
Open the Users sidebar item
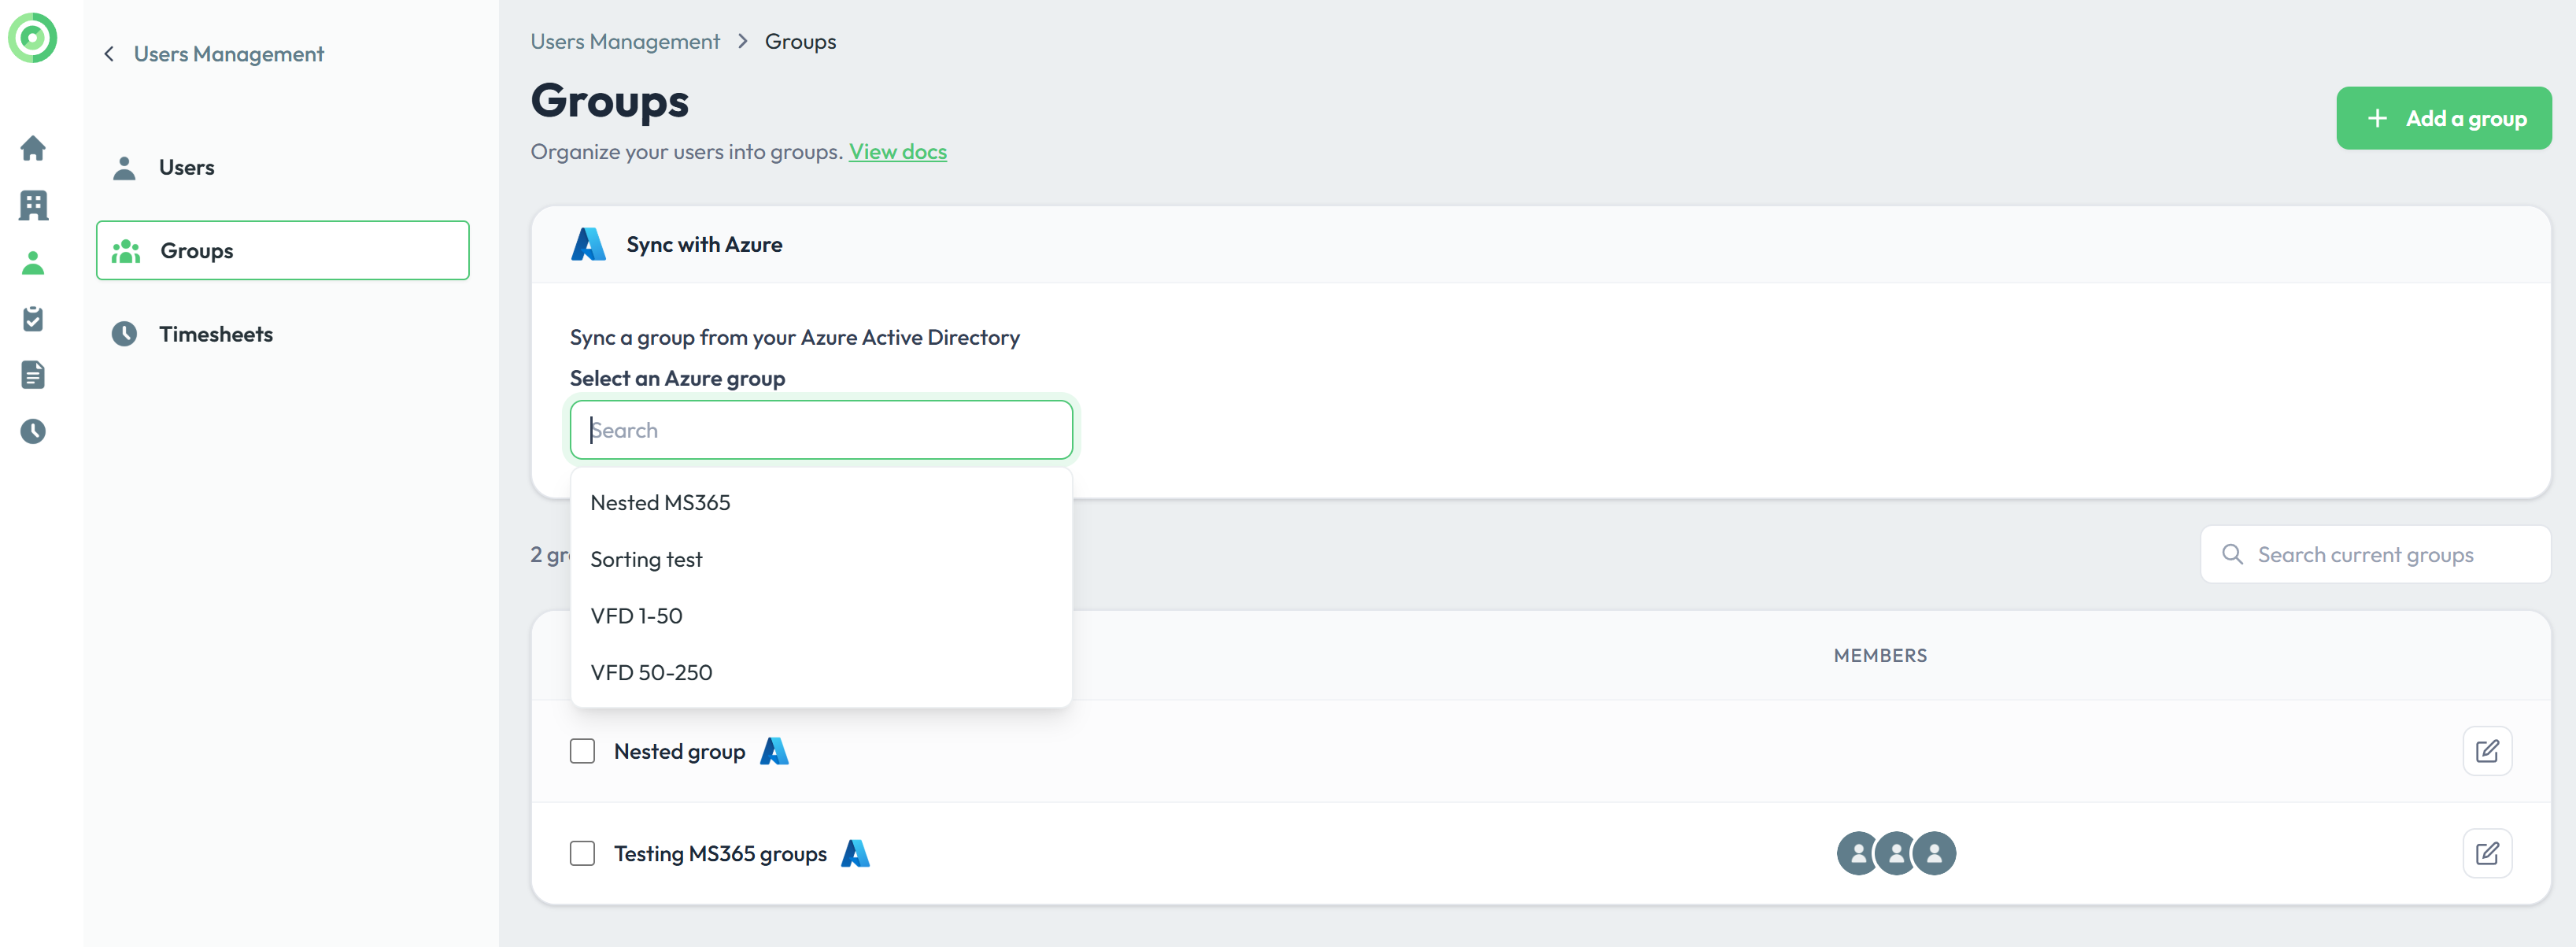(186, 168)
